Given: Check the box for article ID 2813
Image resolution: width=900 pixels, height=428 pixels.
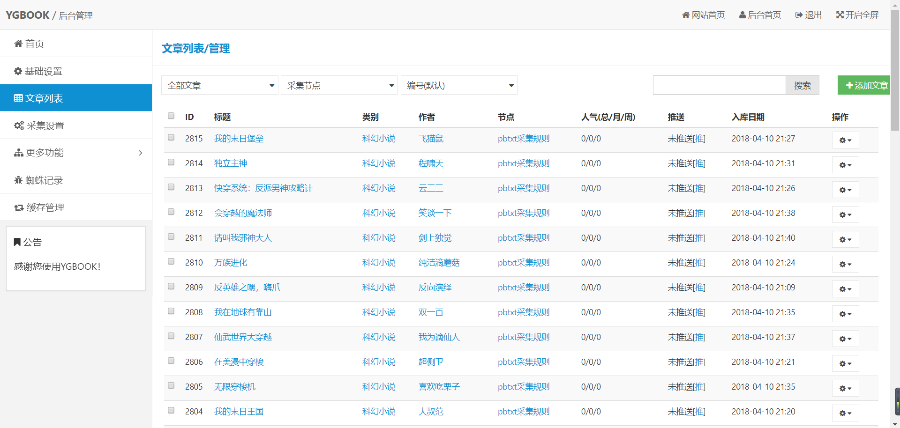Looking at the screenshot, I should 171,187.
